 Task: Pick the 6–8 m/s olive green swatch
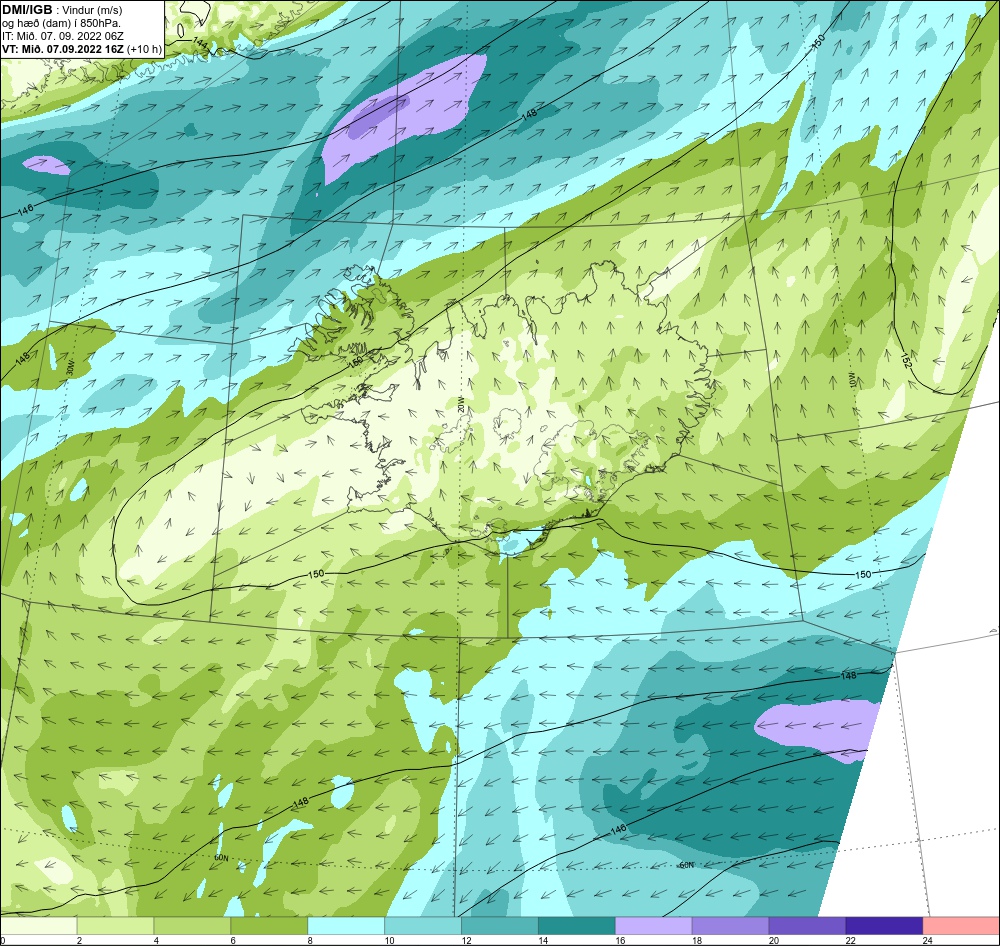[269, 925]
